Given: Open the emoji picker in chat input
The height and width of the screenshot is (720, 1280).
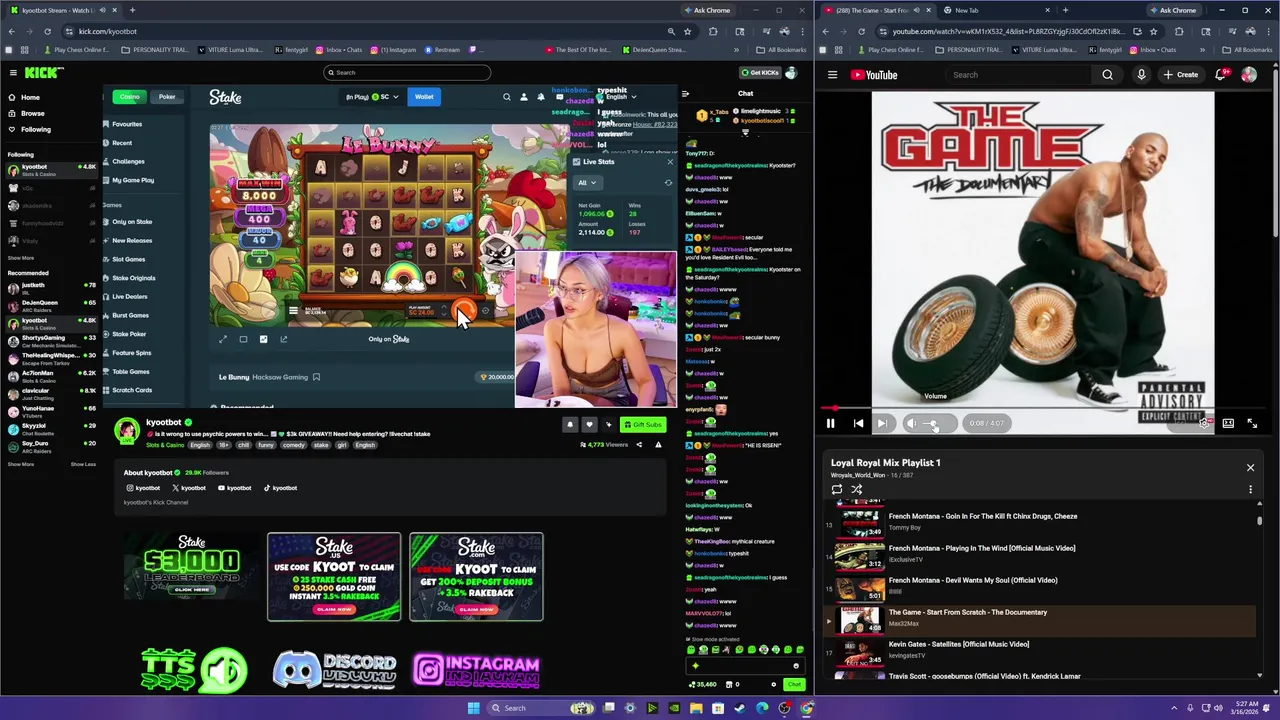Looking at the screenshot, I should point(796,666).
